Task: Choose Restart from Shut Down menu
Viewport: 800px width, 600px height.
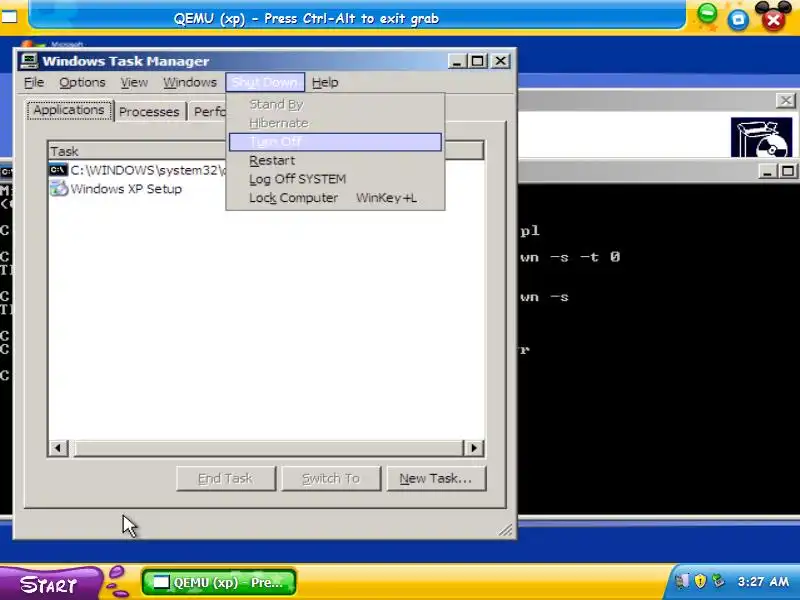Action: click(335, 161)
